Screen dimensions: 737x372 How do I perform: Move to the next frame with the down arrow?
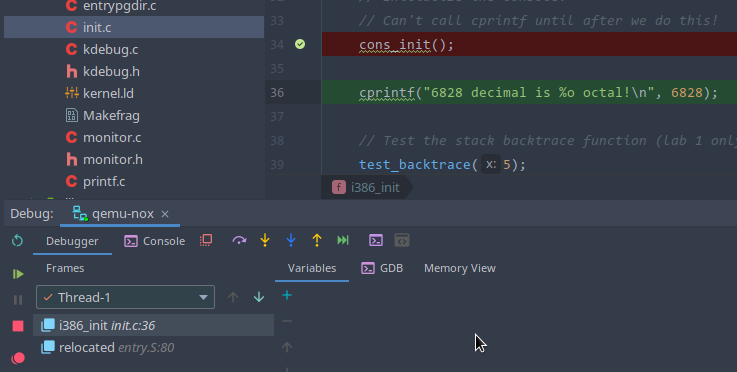[x=259, y=297]
